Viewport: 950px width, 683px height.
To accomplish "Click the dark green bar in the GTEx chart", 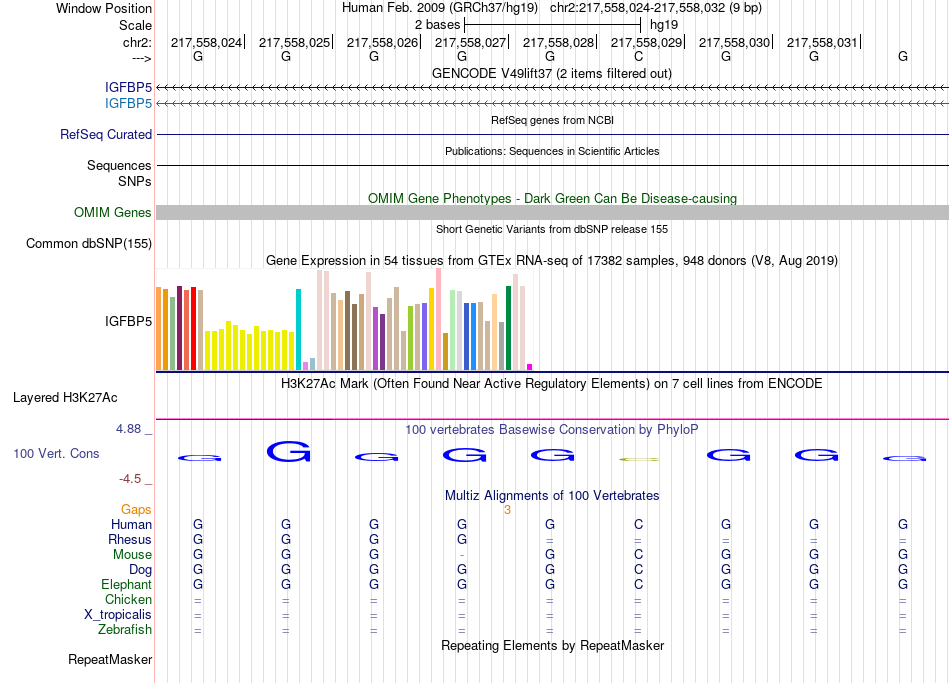I will pyautogui.click(x=508, y=328).
